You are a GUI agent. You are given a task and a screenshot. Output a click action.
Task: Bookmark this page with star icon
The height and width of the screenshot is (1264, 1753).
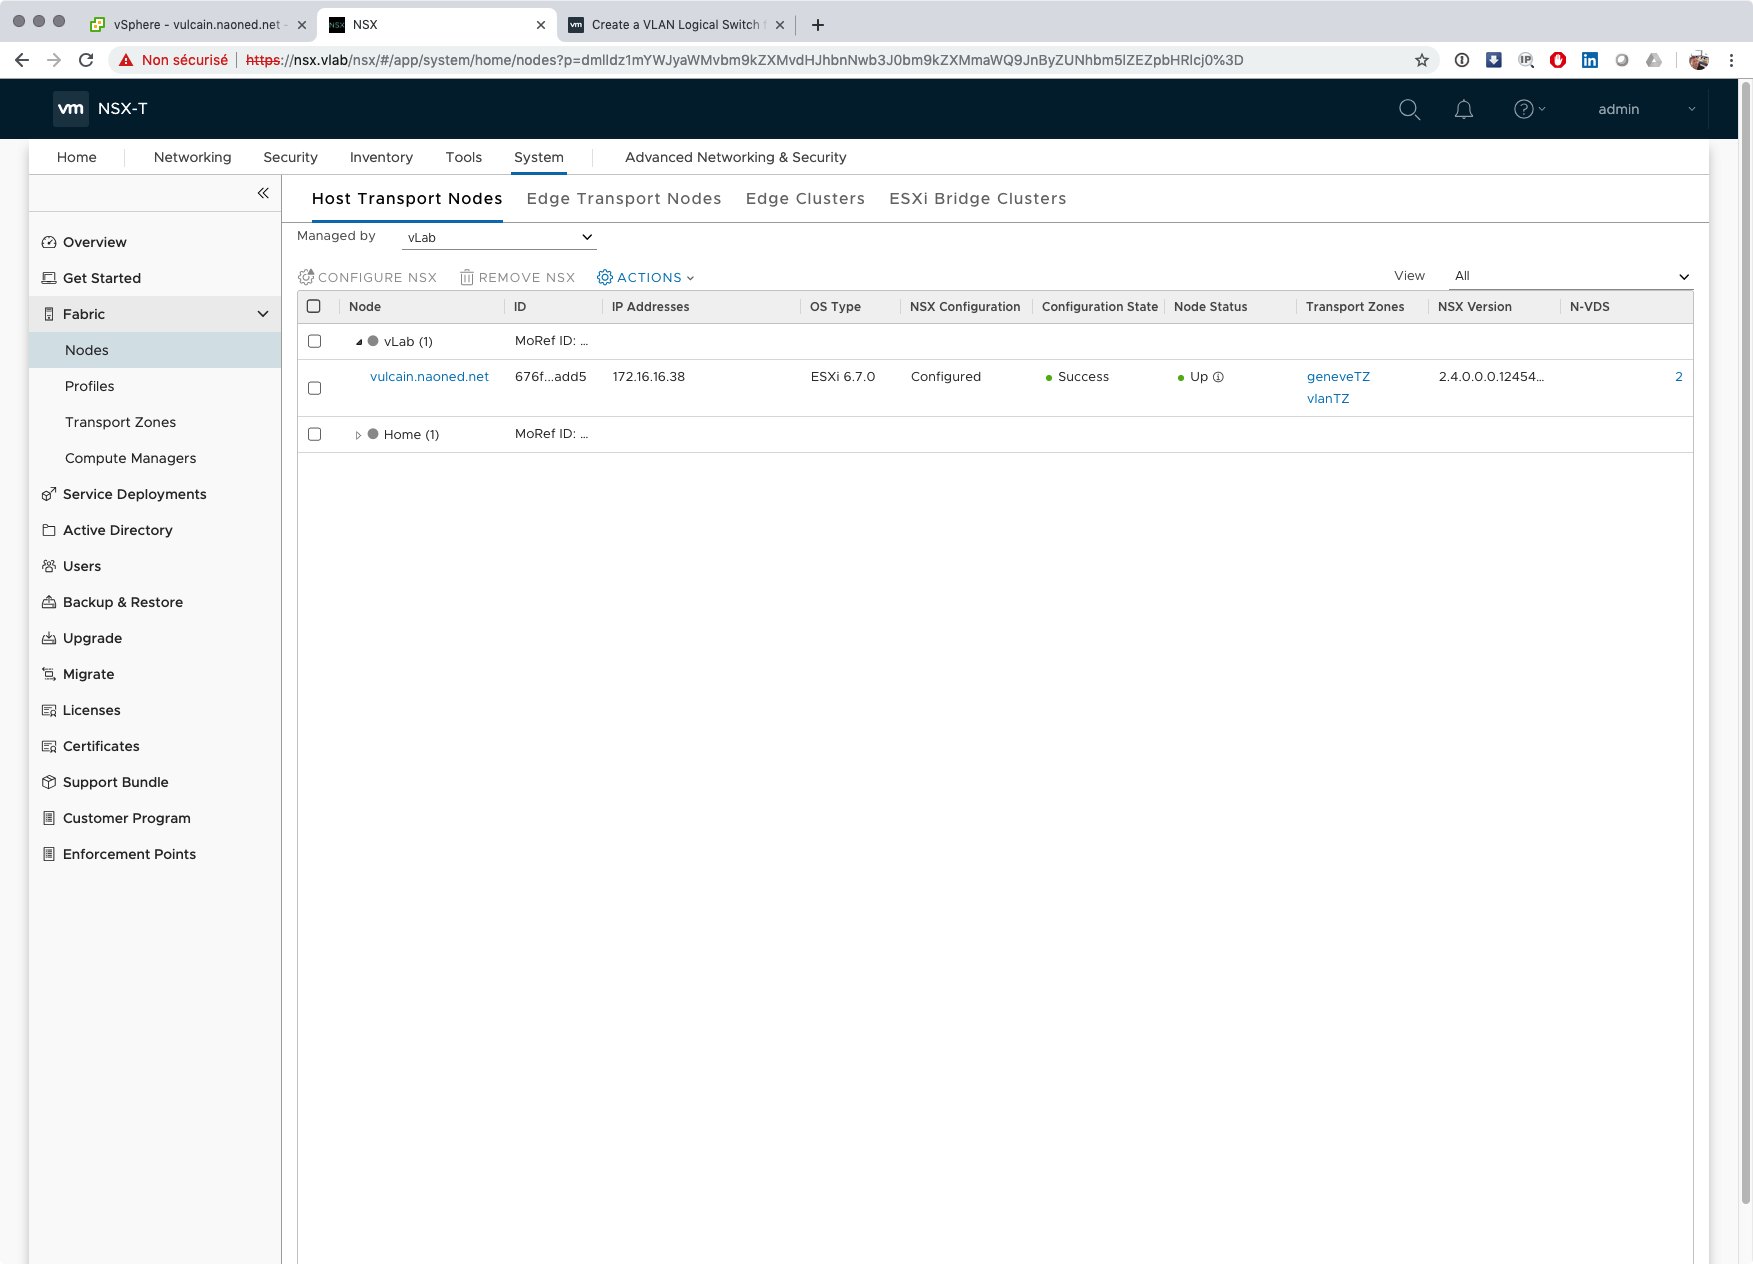1421,60
